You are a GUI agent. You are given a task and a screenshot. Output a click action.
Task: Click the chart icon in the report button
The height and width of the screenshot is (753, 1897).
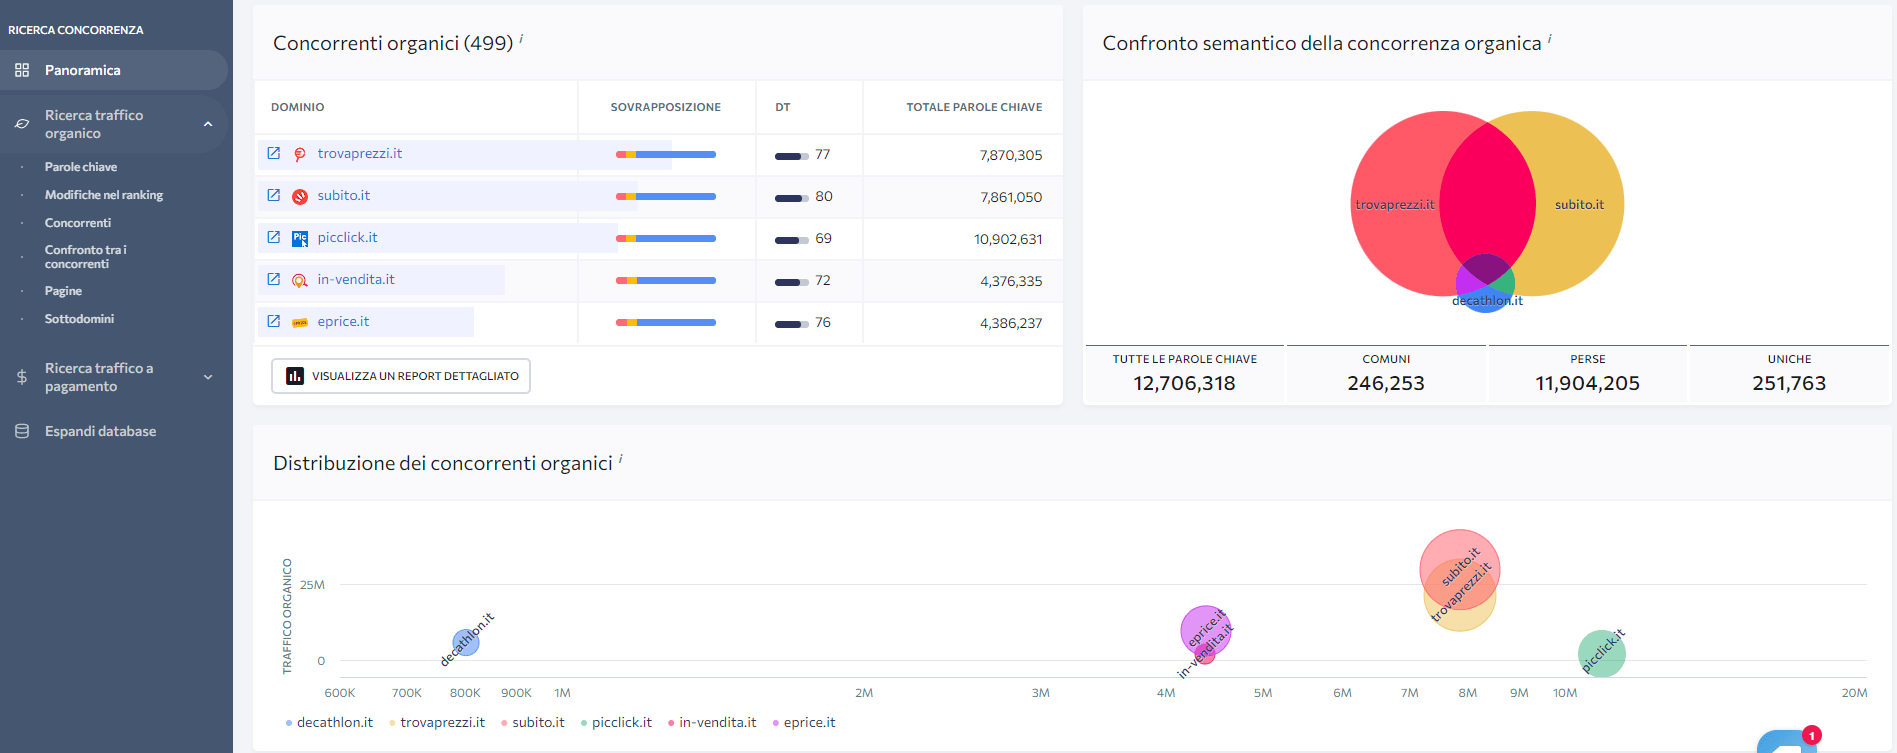295,376
